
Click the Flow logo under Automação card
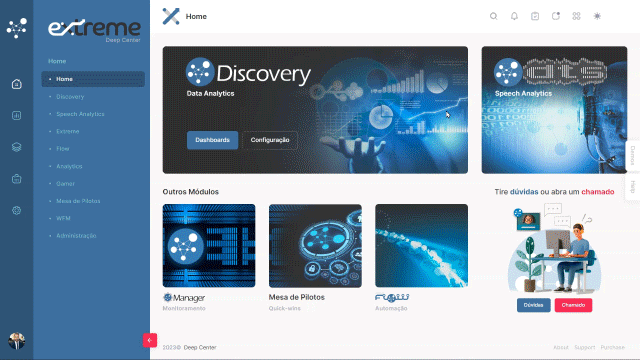(392, 298)
